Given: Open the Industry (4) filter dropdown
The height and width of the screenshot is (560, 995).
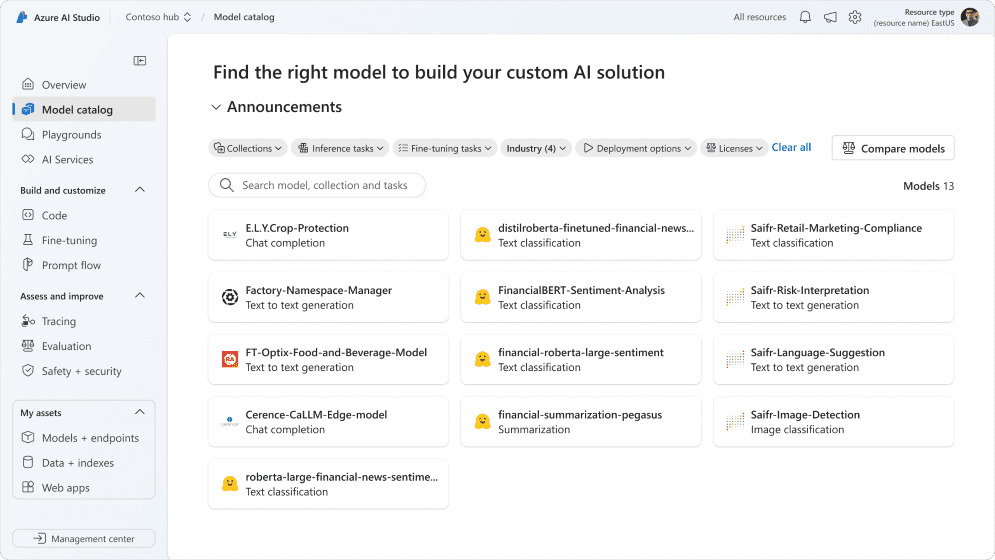Looking at the screenshot, I should pyautogui.click(x=536, y=148).
